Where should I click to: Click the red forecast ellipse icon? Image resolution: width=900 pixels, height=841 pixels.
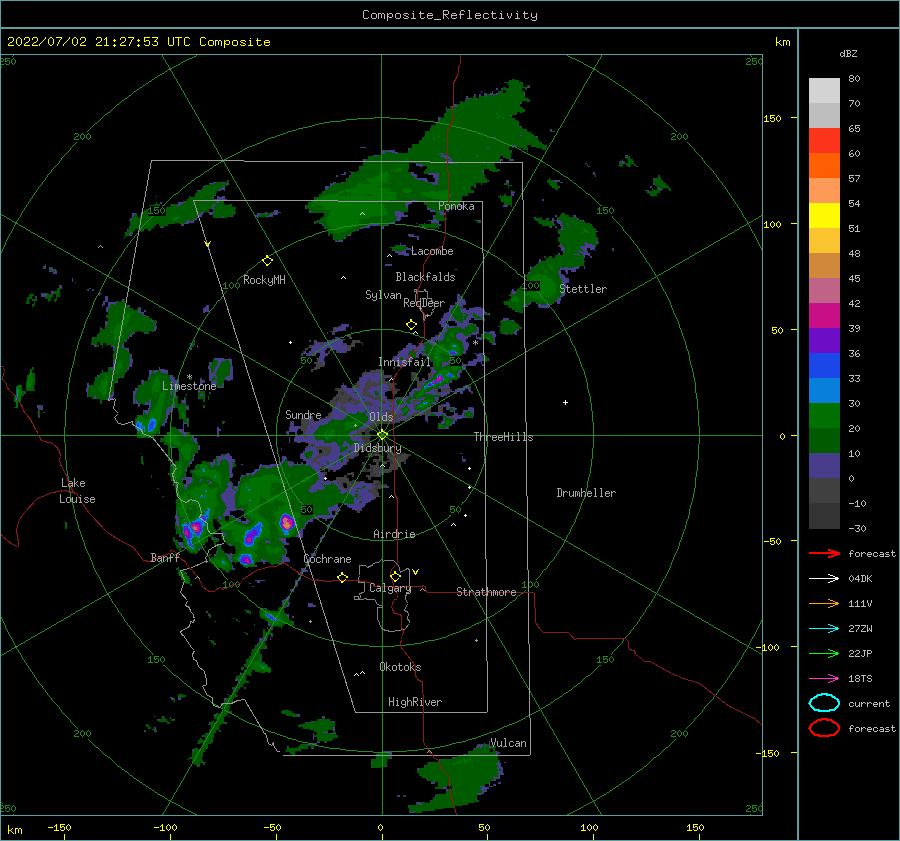click(x=824, y=728)
